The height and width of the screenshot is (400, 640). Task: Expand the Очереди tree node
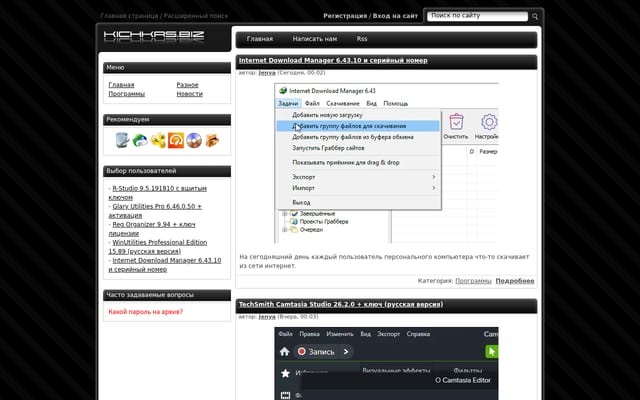(x=284, y=229)
